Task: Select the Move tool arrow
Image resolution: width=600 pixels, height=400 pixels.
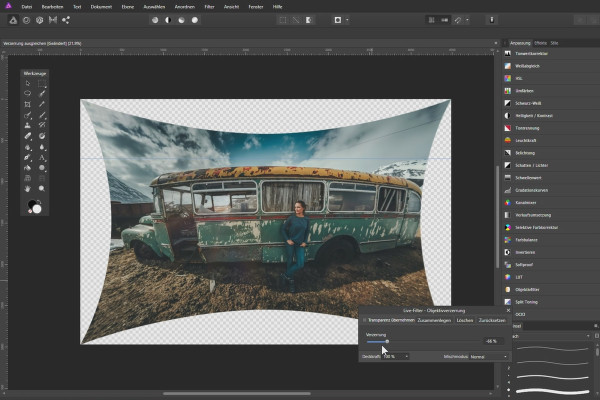Action: pos(28,83)
